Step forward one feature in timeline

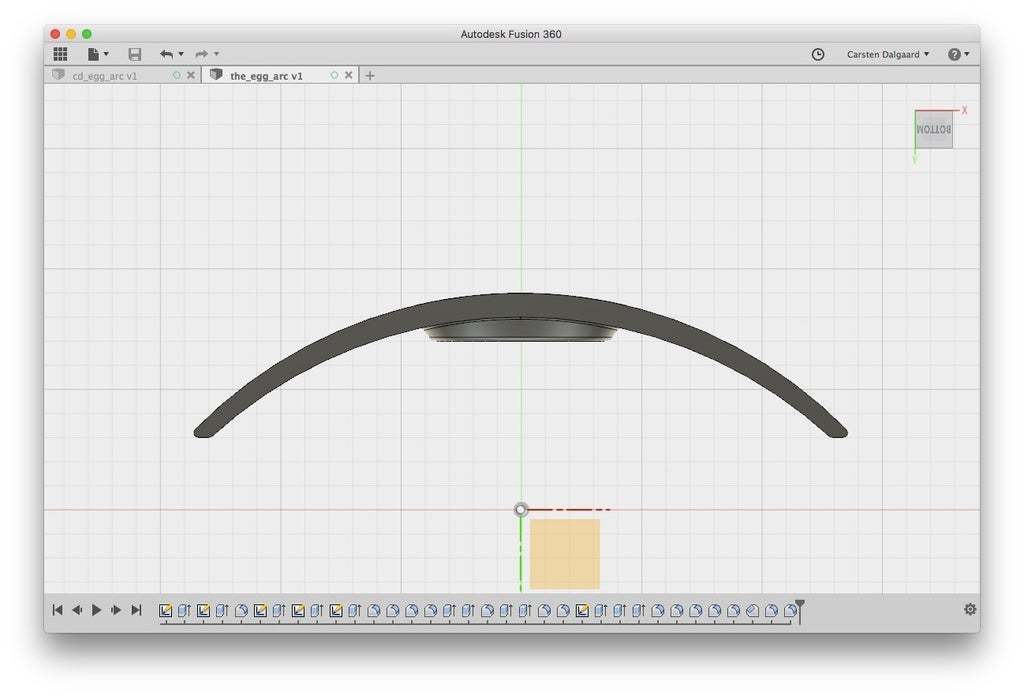116,610
